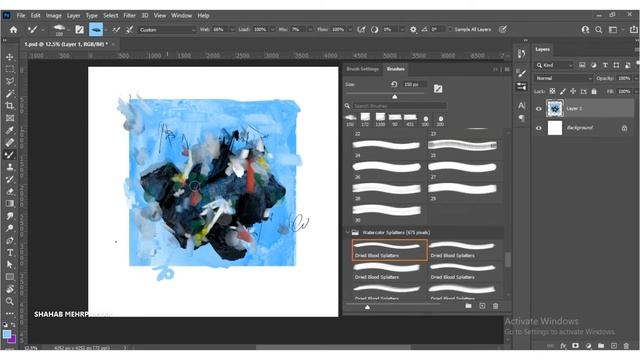Open the Filter menu
The width and height of the screenshot is (640, 360).
tap(129, 16)
